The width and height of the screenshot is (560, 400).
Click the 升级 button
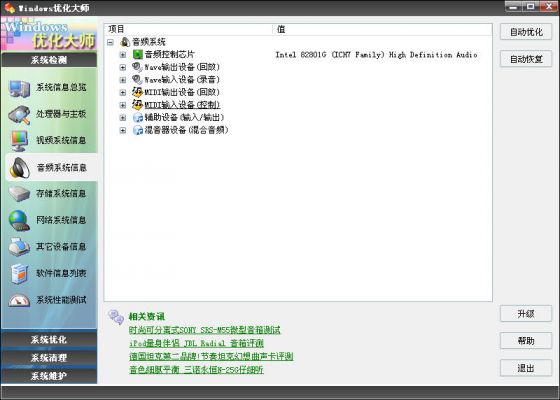pos(526,314)
